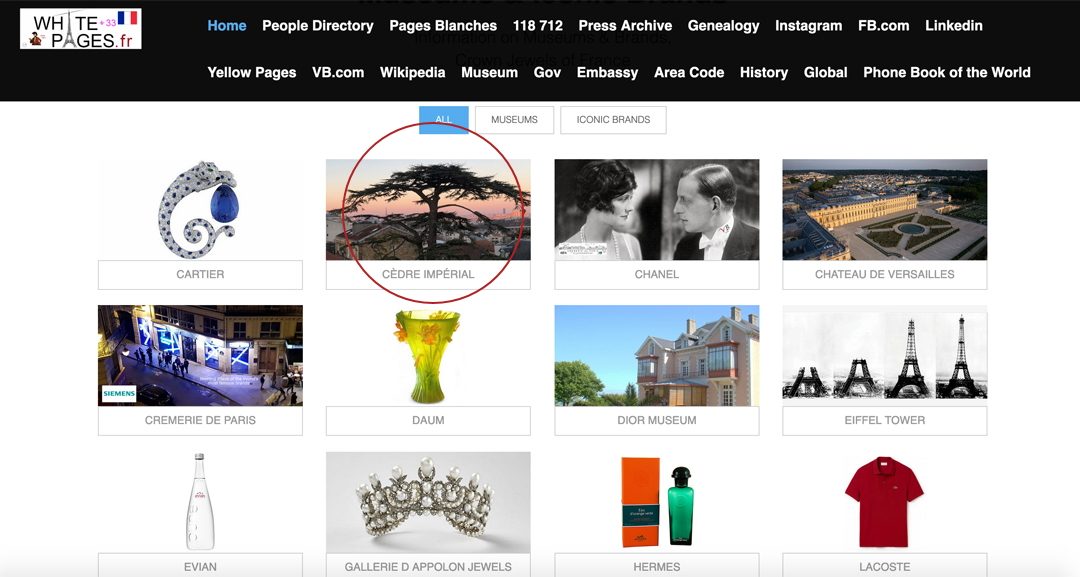
Task: Open the Home menu link
Action: 227,25
